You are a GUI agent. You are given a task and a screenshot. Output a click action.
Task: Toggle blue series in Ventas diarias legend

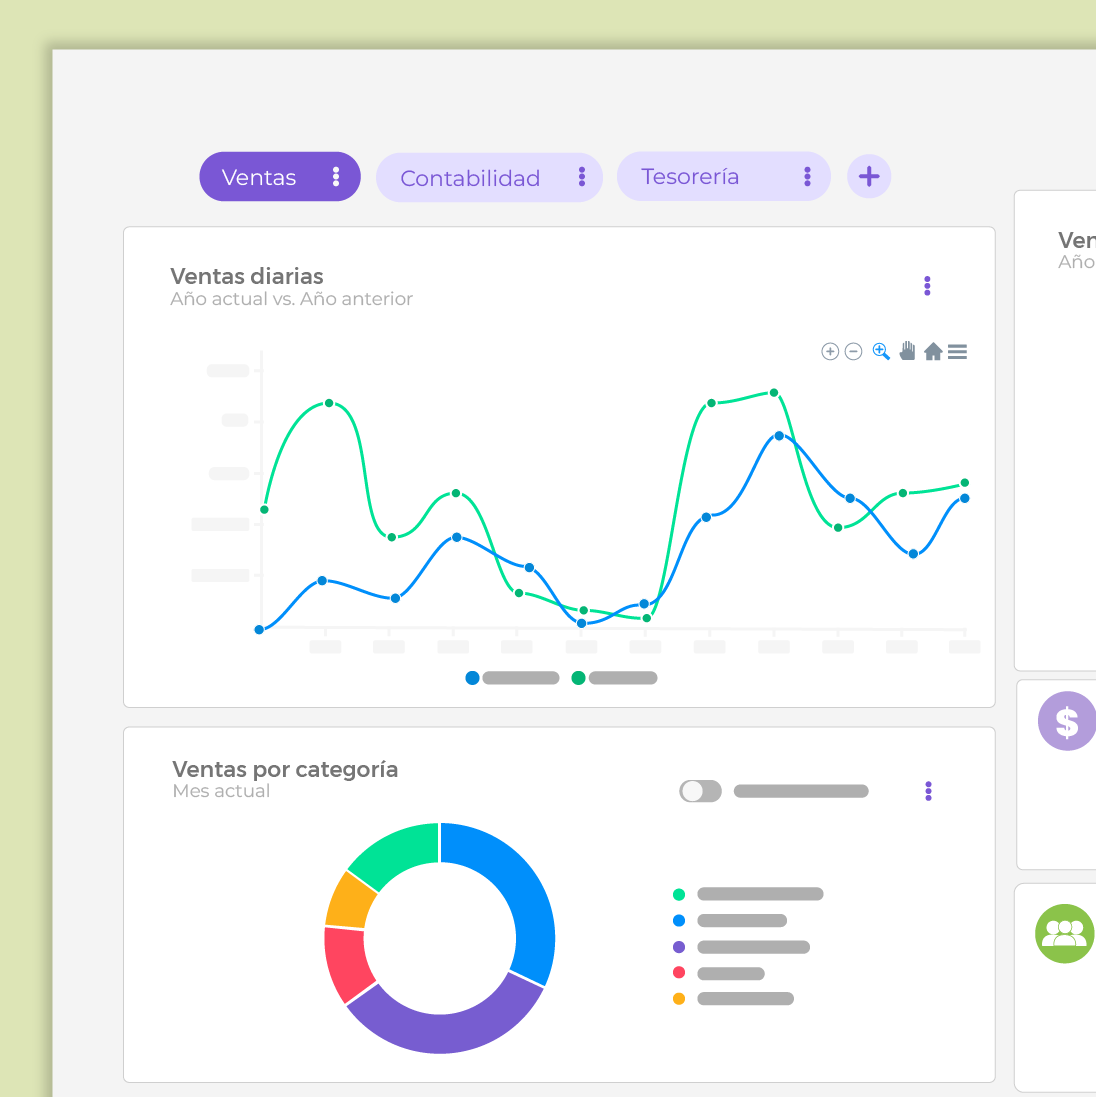tap(512, 678)
